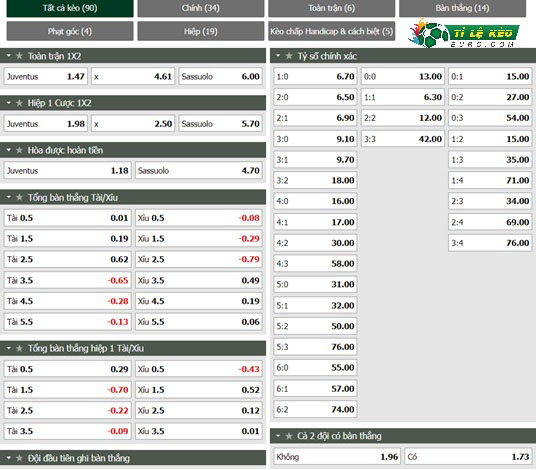This screenshot has width=536, height=470.
Task: Pick Sassuolo 4.70 in Hòa được hoàn tiền
Action: pyautogui.click(x=199, y=170)
